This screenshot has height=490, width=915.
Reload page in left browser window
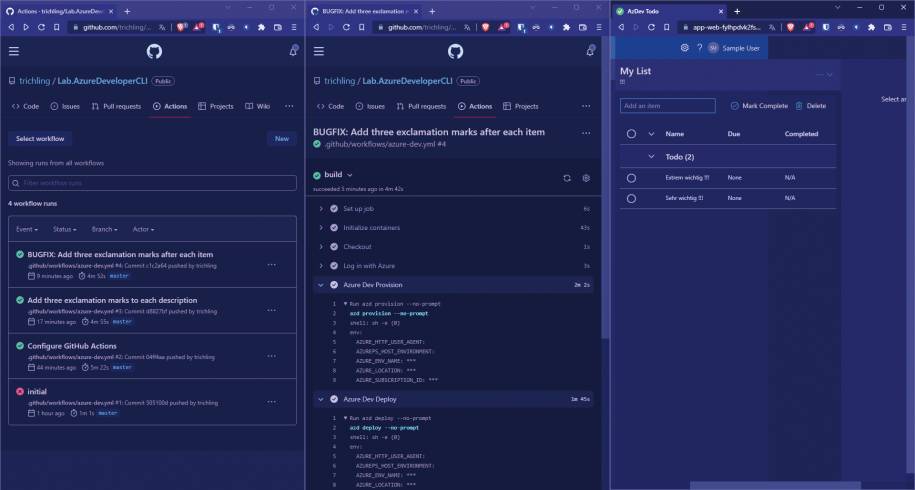(41, 27)
